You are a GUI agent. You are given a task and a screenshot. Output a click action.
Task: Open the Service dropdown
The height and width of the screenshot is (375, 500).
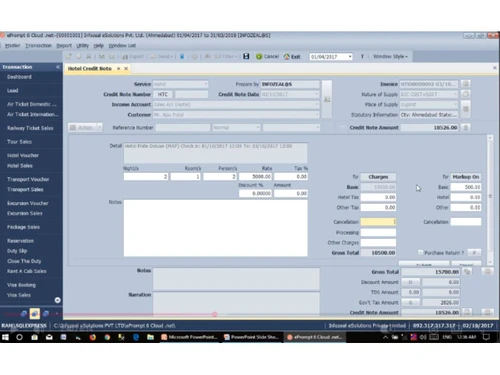click(x=205, y=84)
